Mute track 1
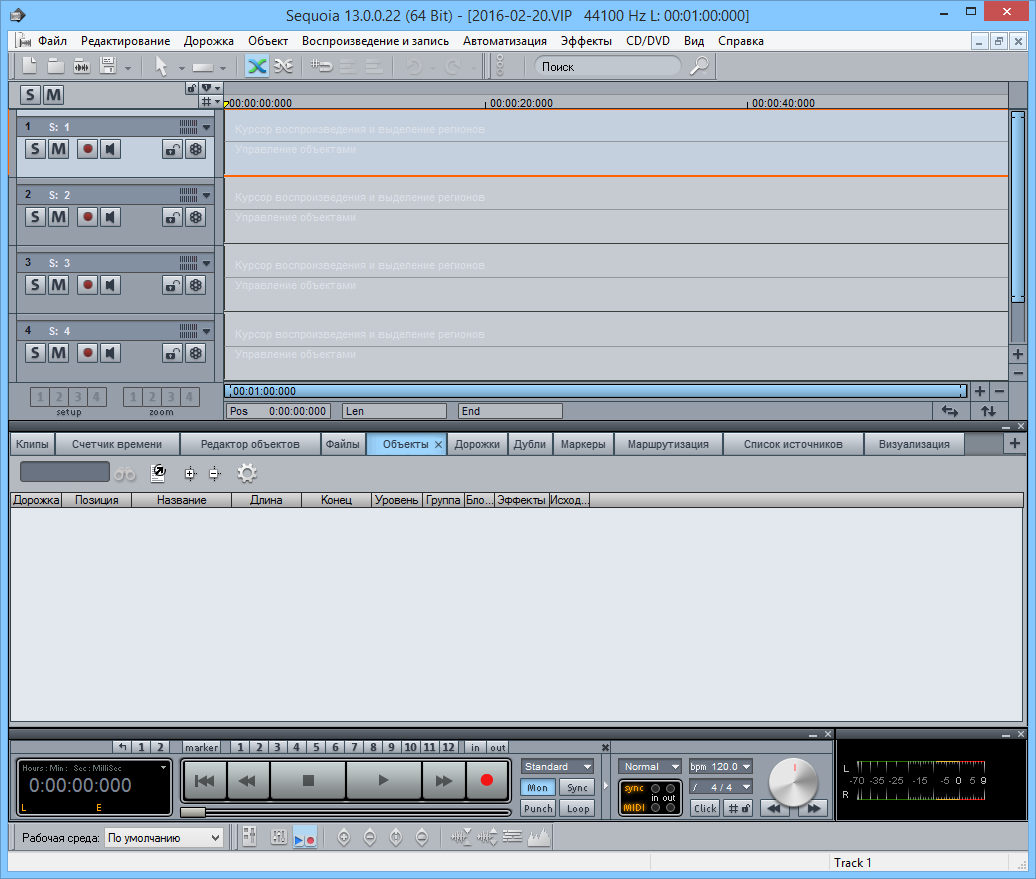The image size is (1036, 879). [59, 149]
